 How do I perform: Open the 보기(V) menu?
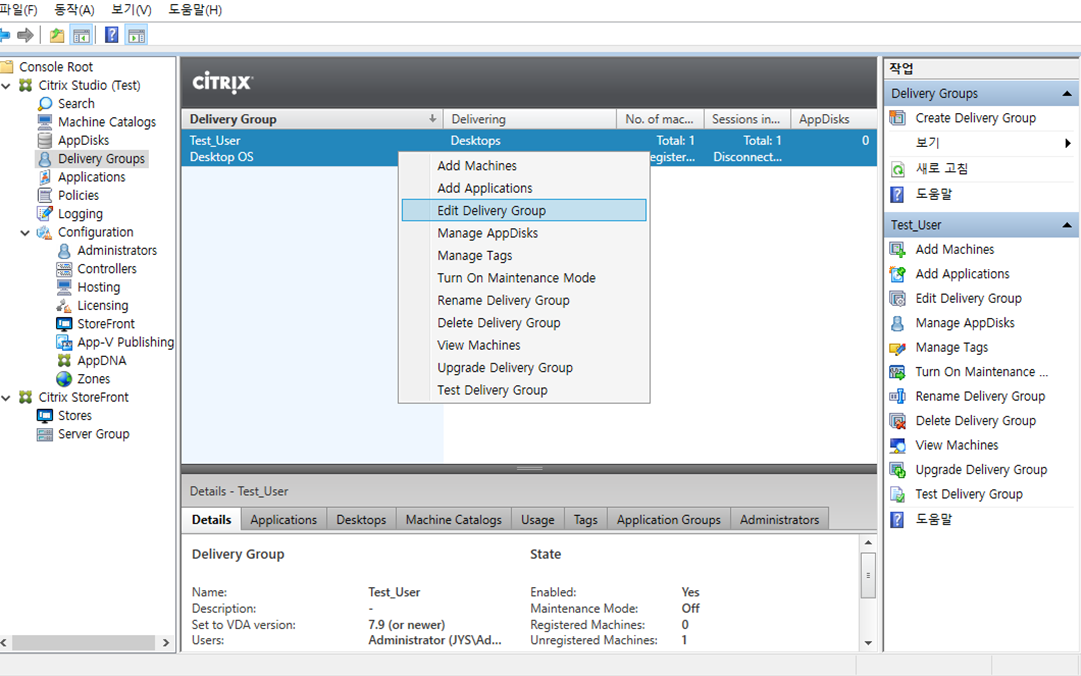click(x=131, y=10)
